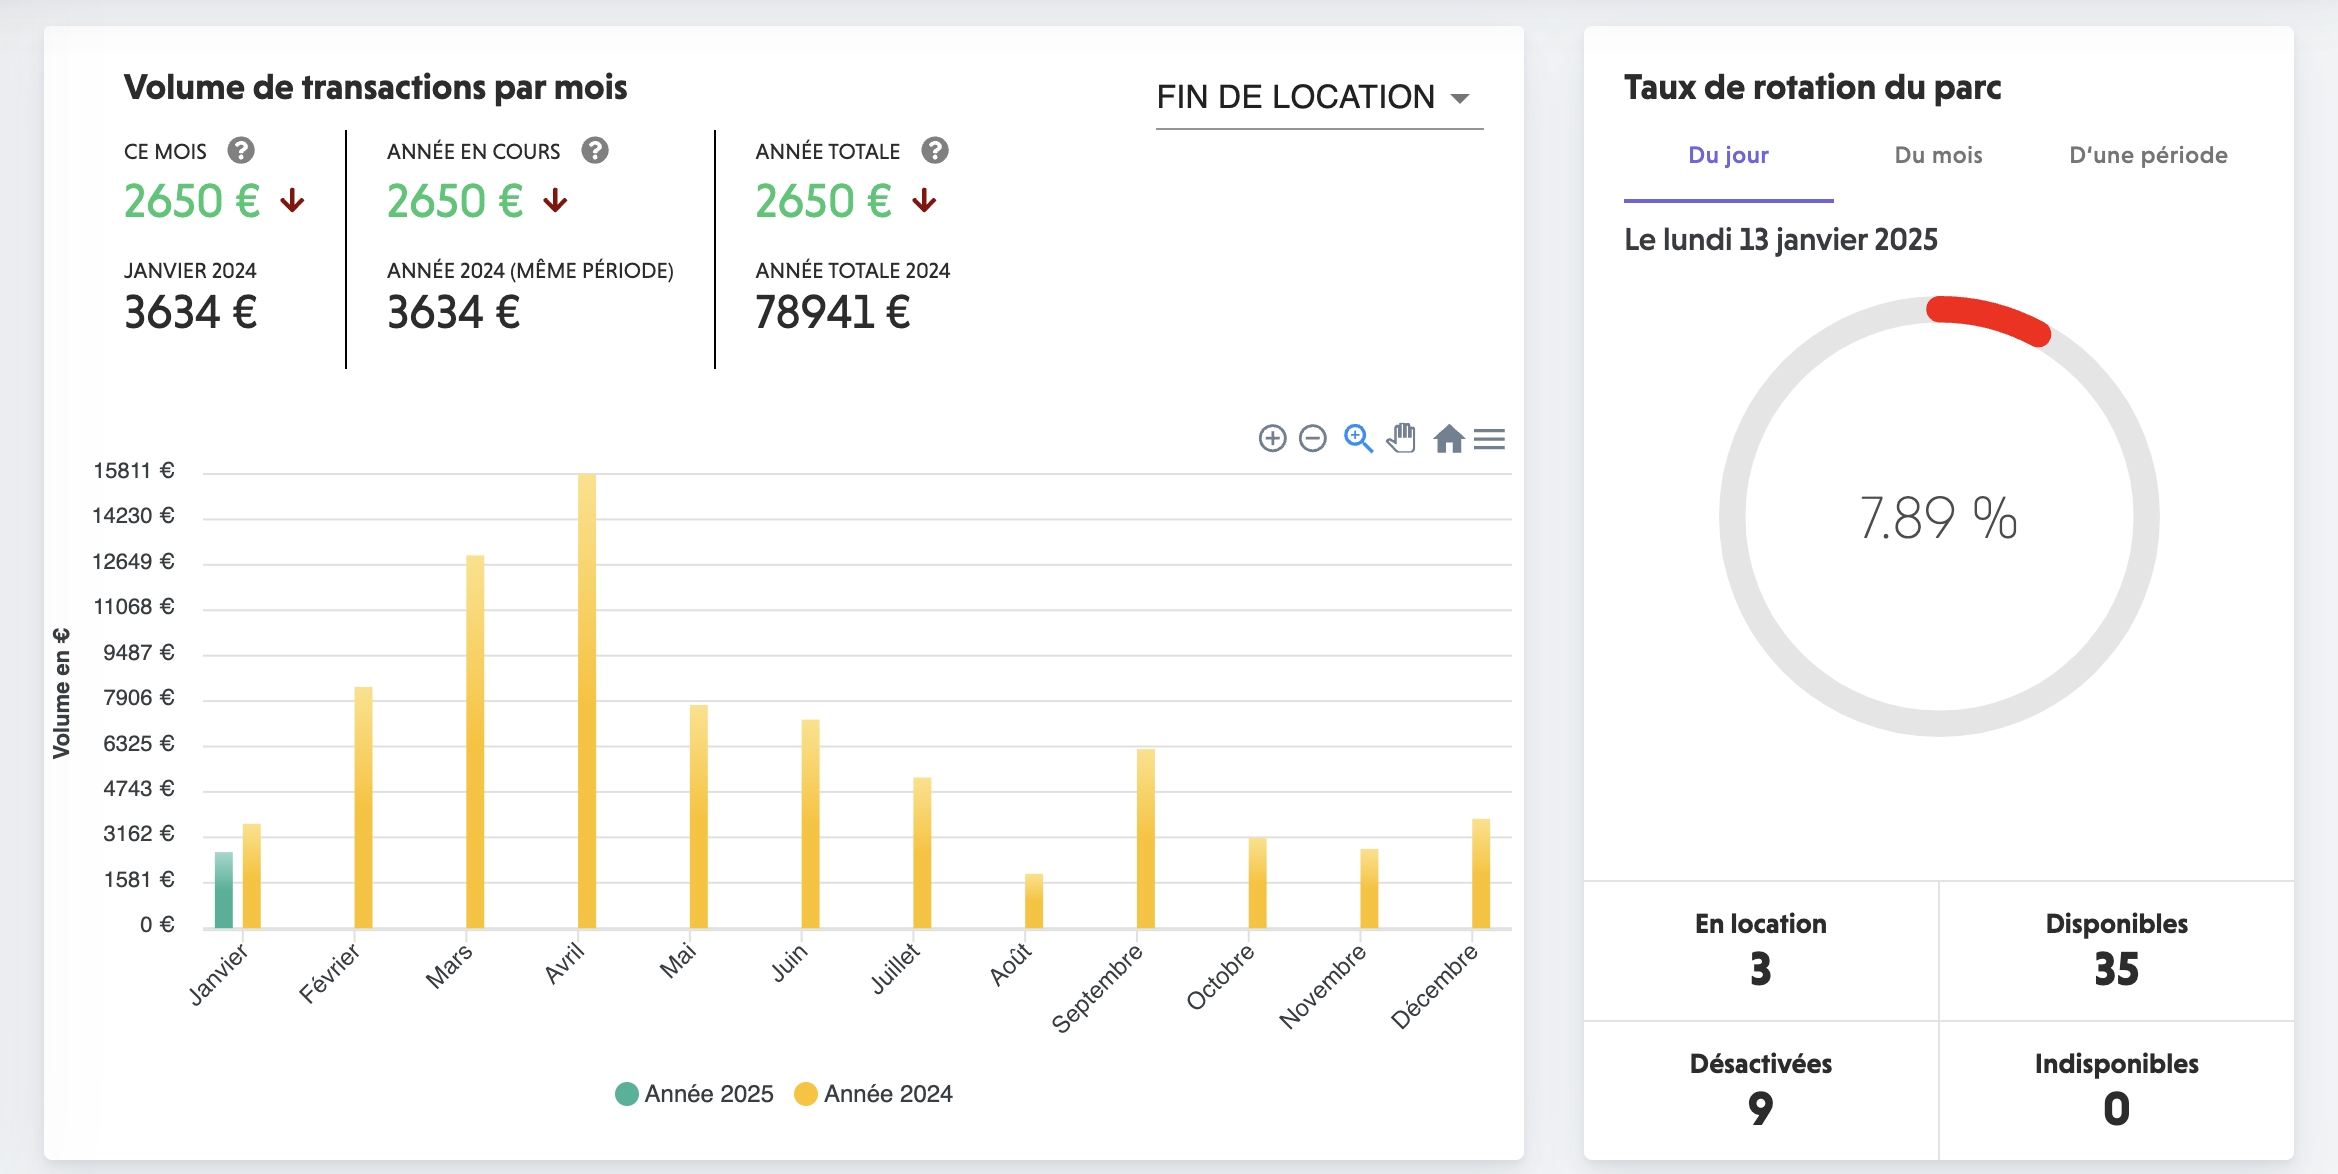Screen dimensions: 2338x1174
Task: Switch to the Du mois tab
Action: pyautogui.click(x=1938, y=155)
